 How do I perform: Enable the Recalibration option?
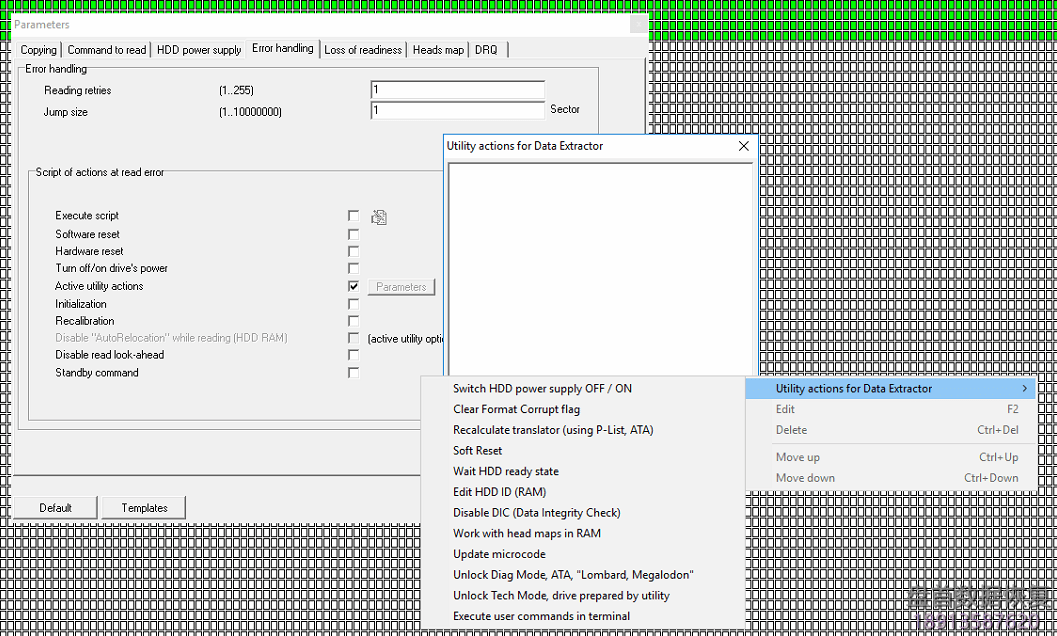353,320
